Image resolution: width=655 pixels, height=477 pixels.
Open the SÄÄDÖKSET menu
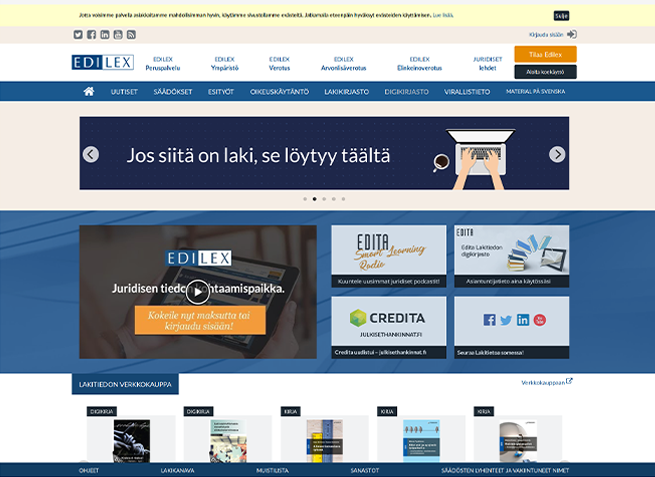point(173,91)
